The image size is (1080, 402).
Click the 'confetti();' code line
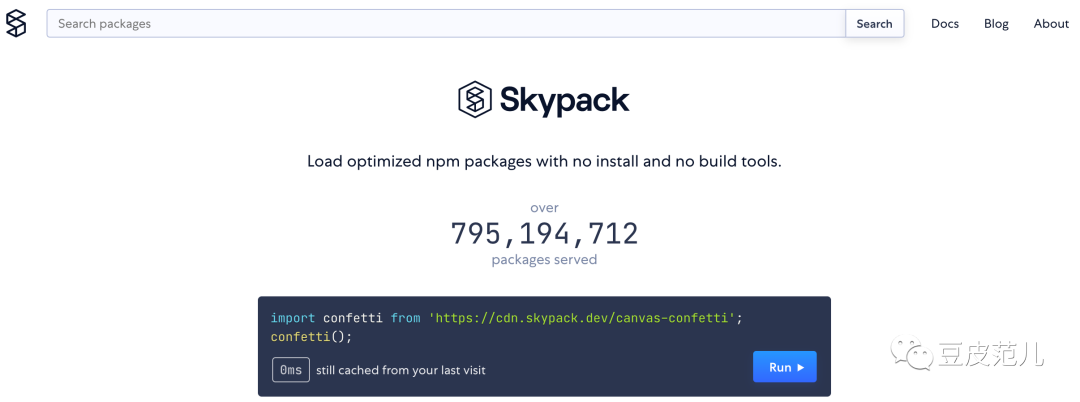point(311,337)
